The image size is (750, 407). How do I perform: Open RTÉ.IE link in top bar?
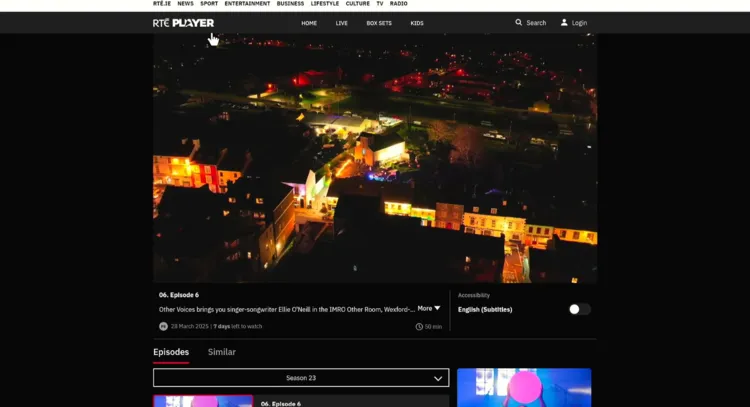pos(162,3)
